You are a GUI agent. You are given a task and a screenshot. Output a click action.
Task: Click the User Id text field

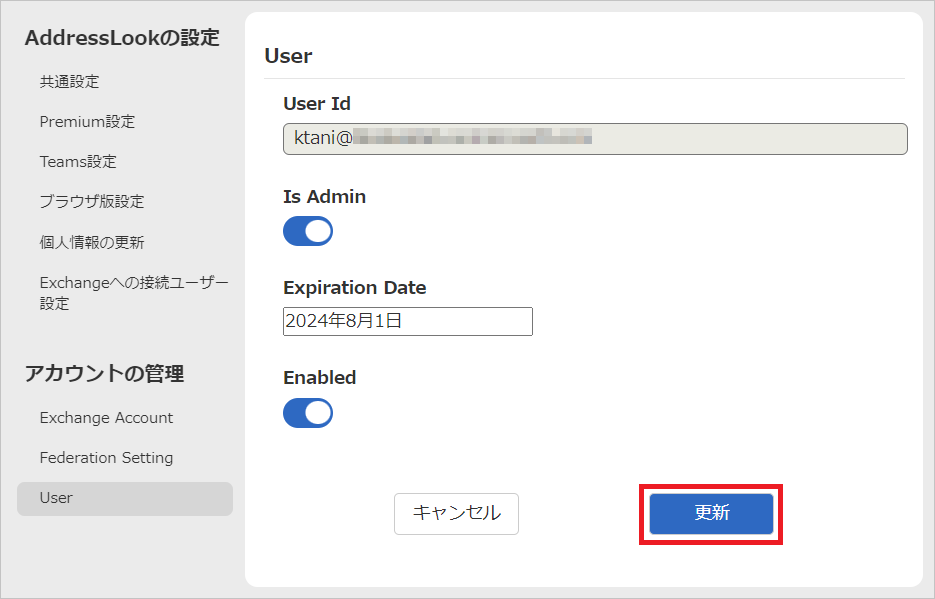coord(595,139)
